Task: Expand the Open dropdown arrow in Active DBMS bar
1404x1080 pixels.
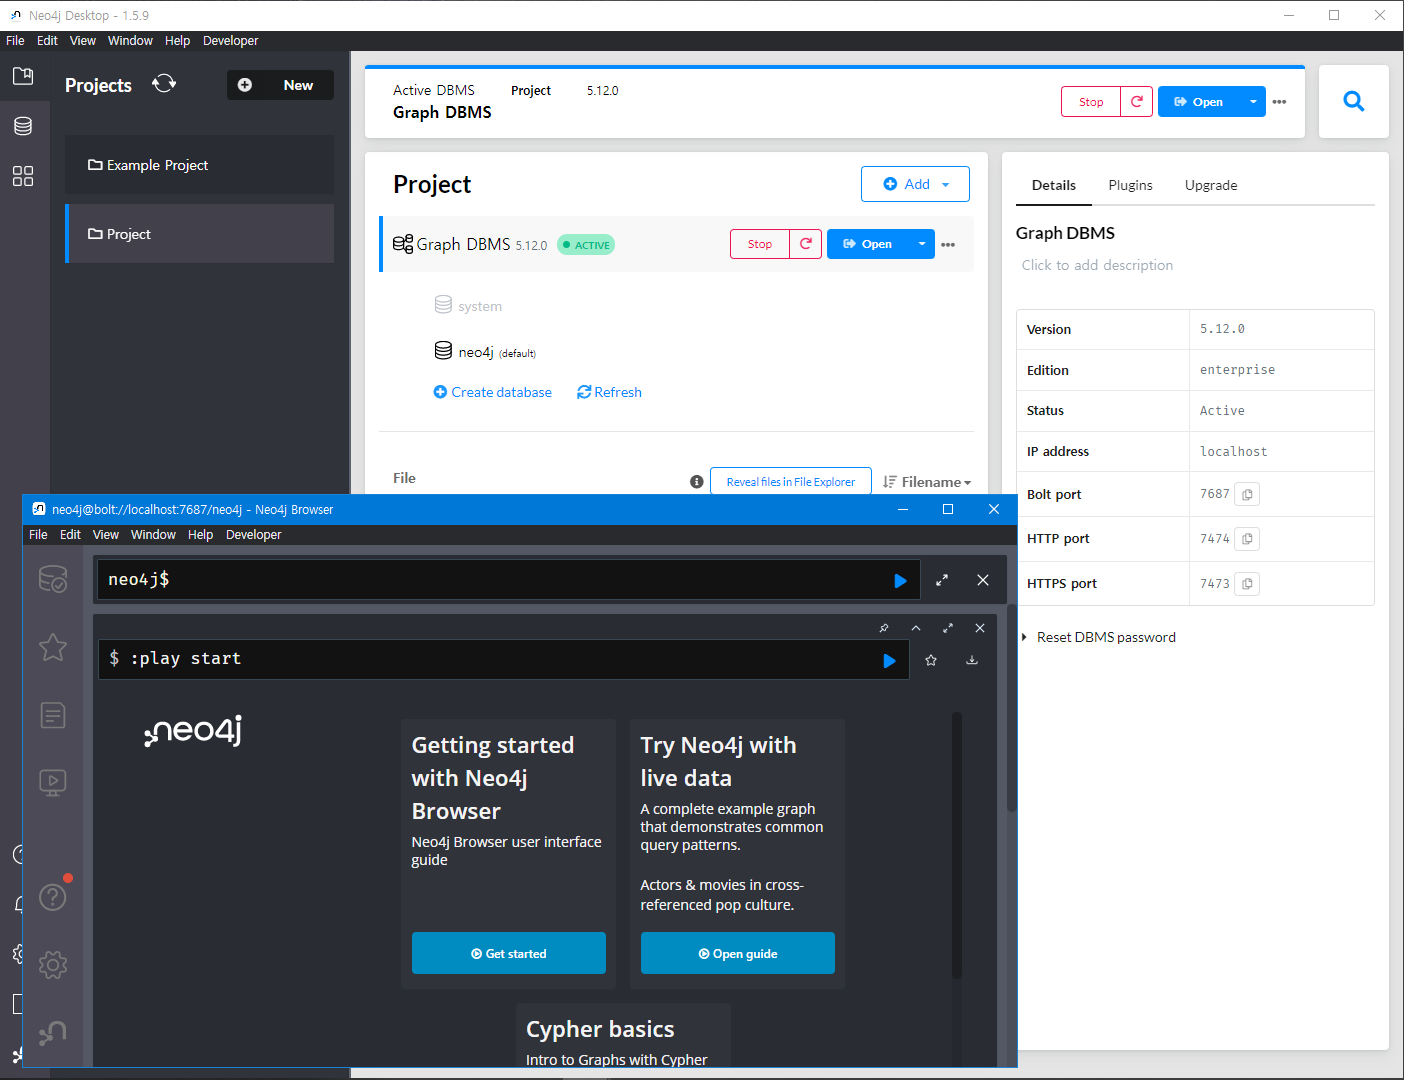Action: pos(1253,102)
